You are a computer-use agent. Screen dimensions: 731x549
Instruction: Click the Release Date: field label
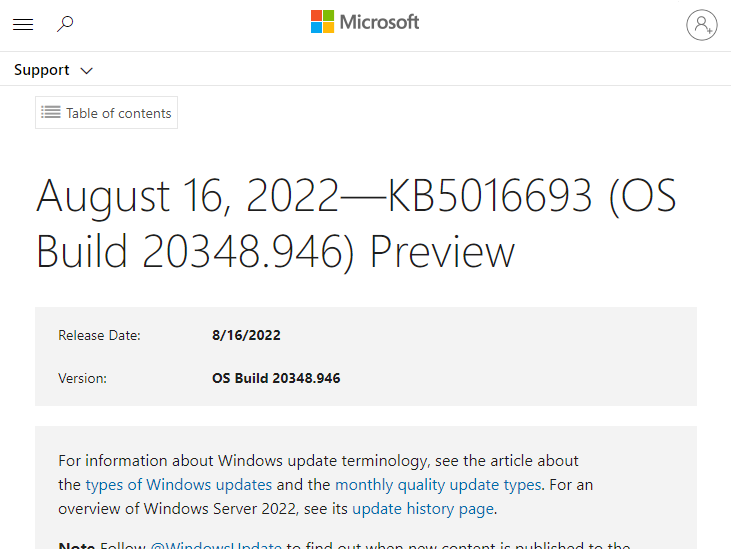click(99, 336)
